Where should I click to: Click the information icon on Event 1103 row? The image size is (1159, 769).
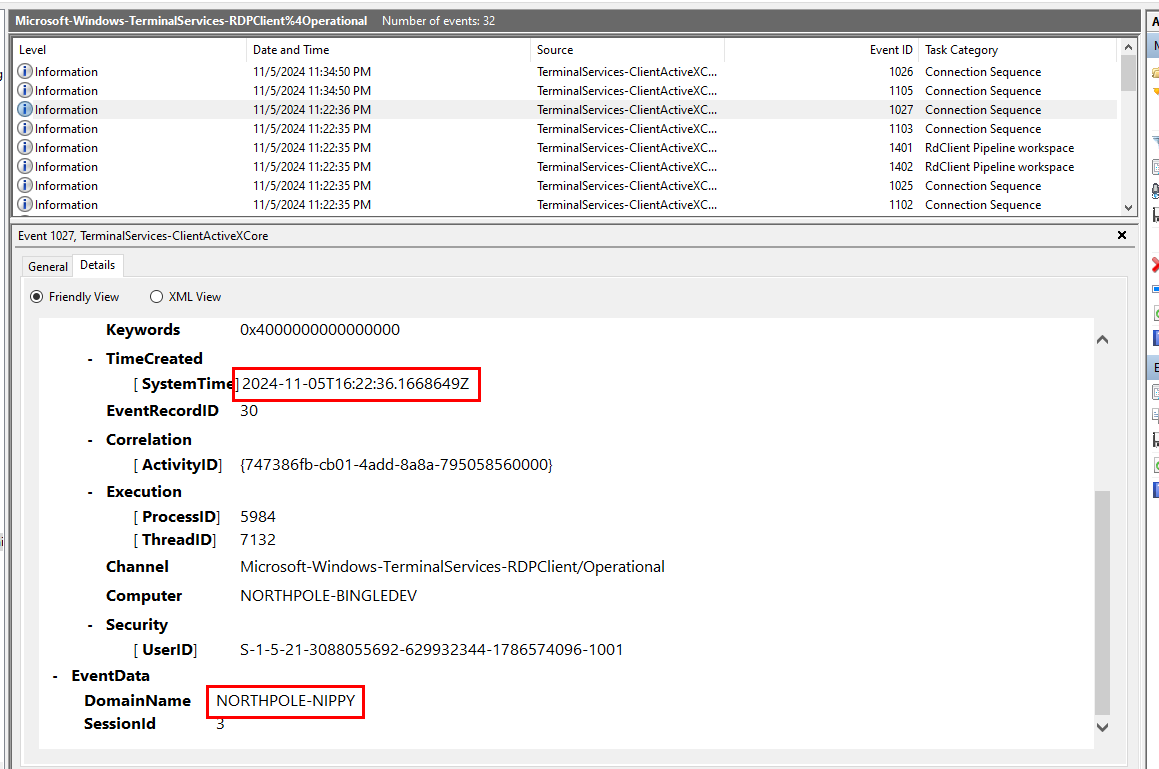pyautogui.click(x=25, y=129)
